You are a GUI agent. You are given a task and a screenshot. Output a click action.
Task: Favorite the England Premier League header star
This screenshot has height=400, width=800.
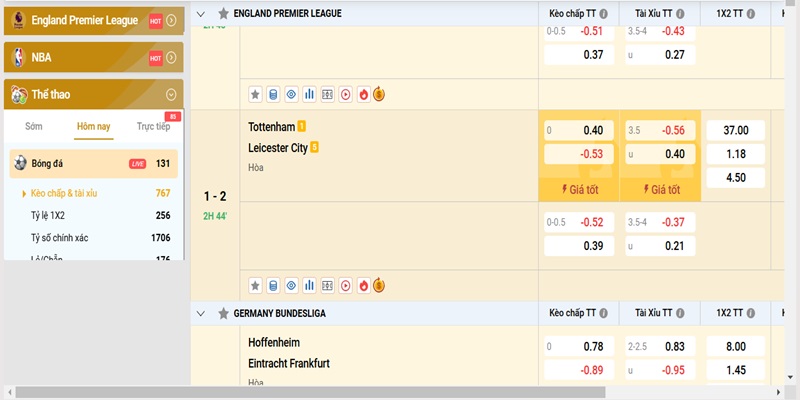pyautogui.click(x=222, y=14)
